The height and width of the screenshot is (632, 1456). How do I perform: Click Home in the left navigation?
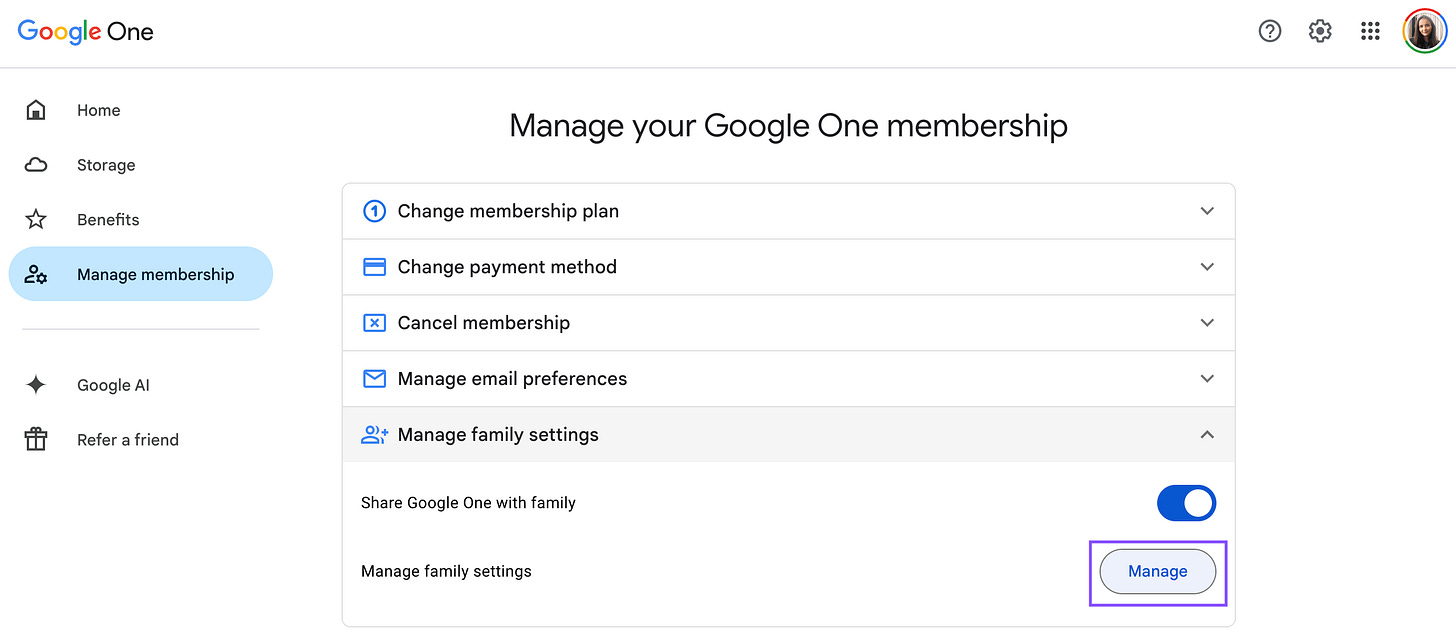click(98, 110)
